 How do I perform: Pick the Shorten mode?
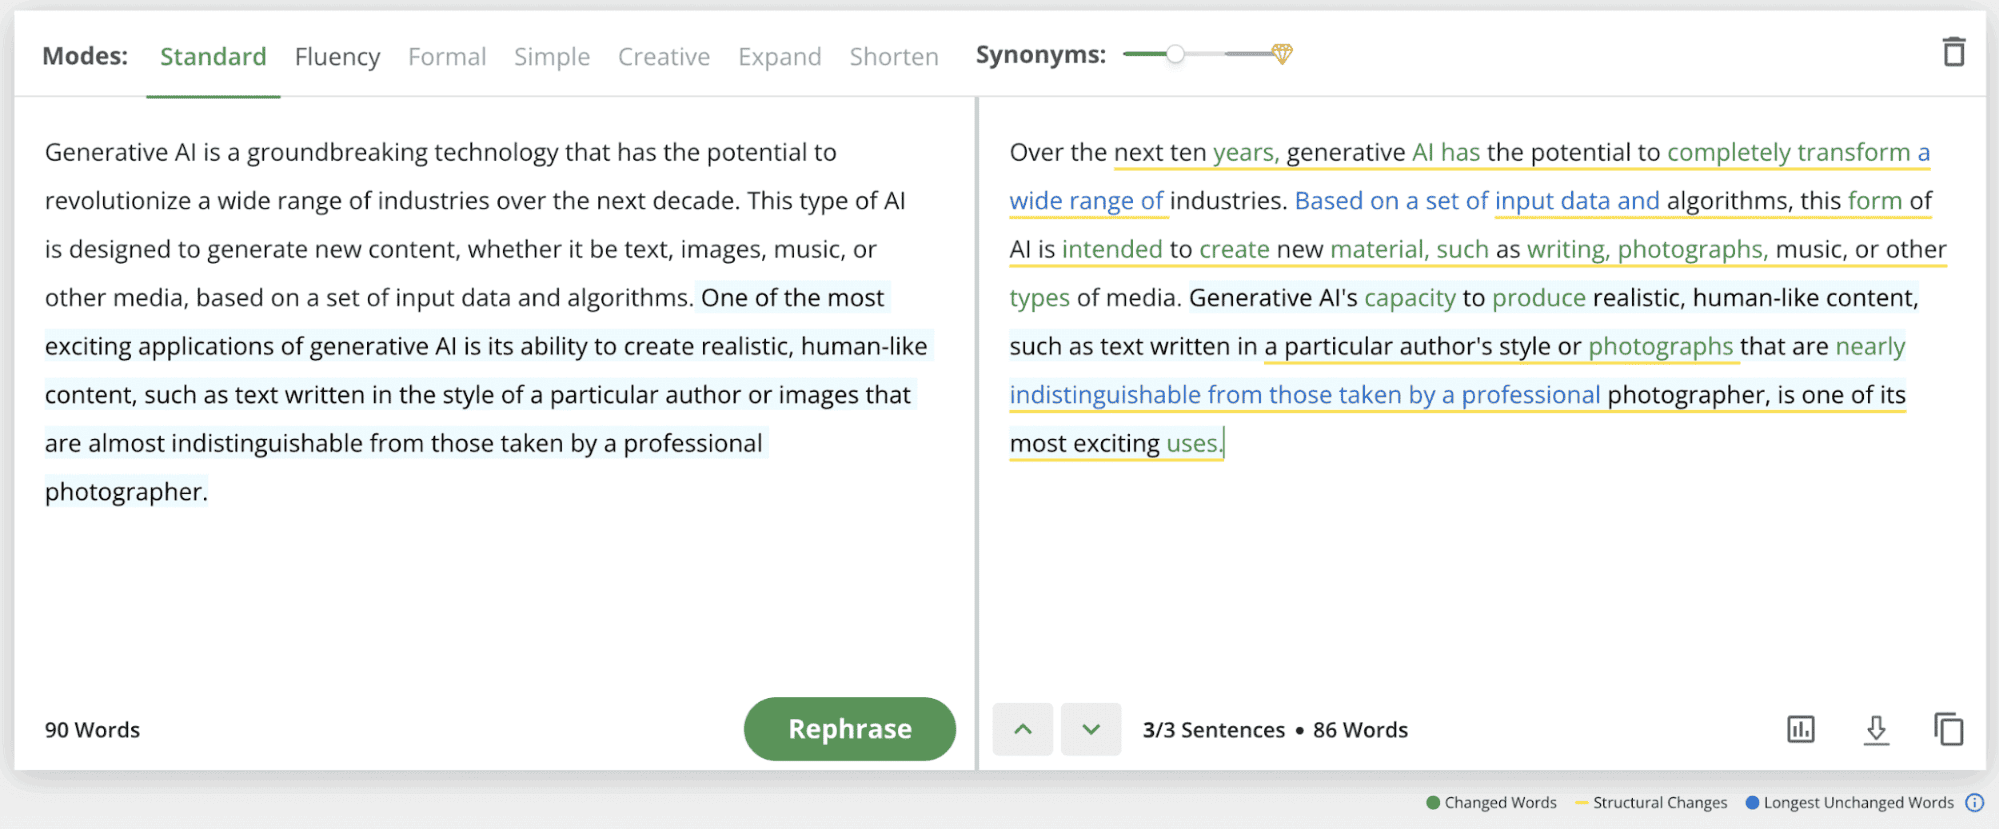(x=894, y=57)
